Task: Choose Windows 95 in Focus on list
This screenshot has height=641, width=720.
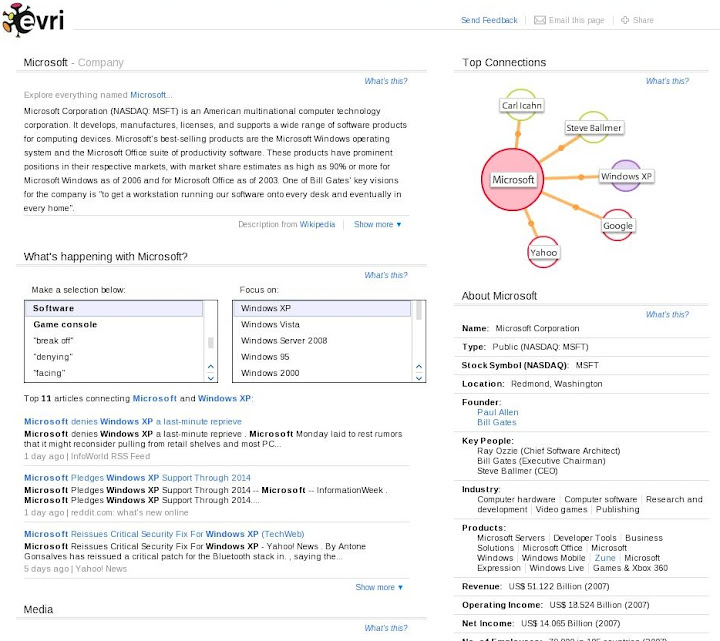Action: click(322, 357)
